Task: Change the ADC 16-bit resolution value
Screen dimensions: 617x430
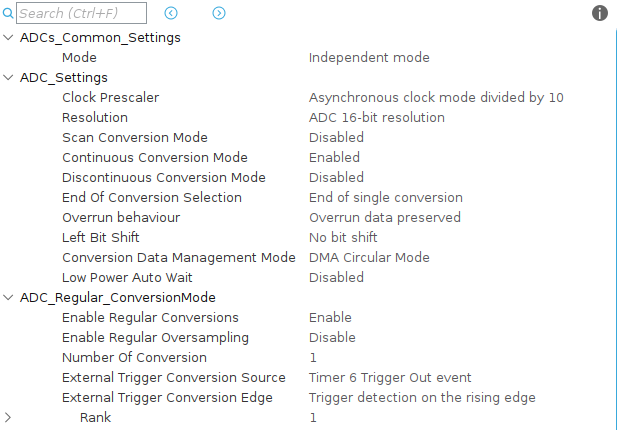Action: tap(376, 118)
